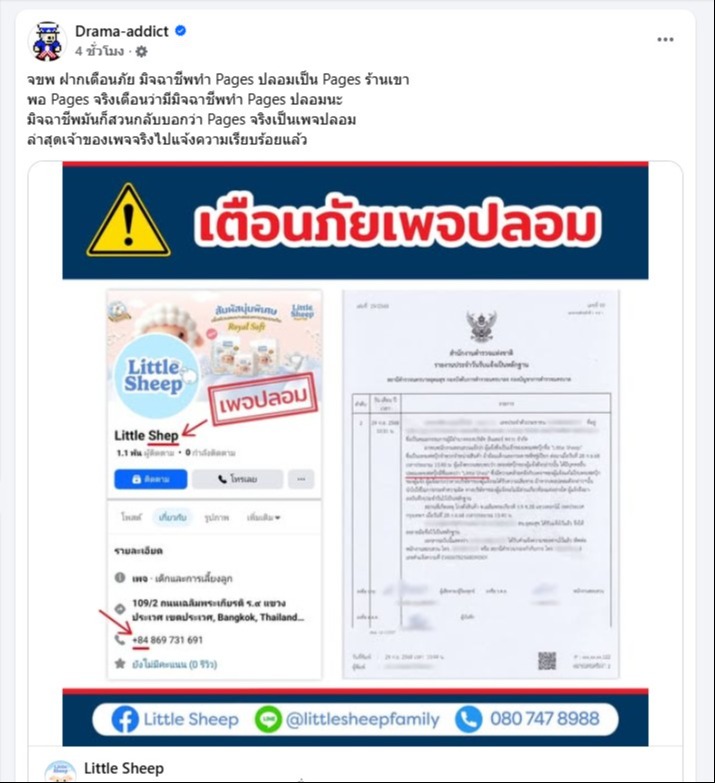Open the 4-hour post timestamp link
This screenshot has width=715, height=783.
[x=99, y=51]
